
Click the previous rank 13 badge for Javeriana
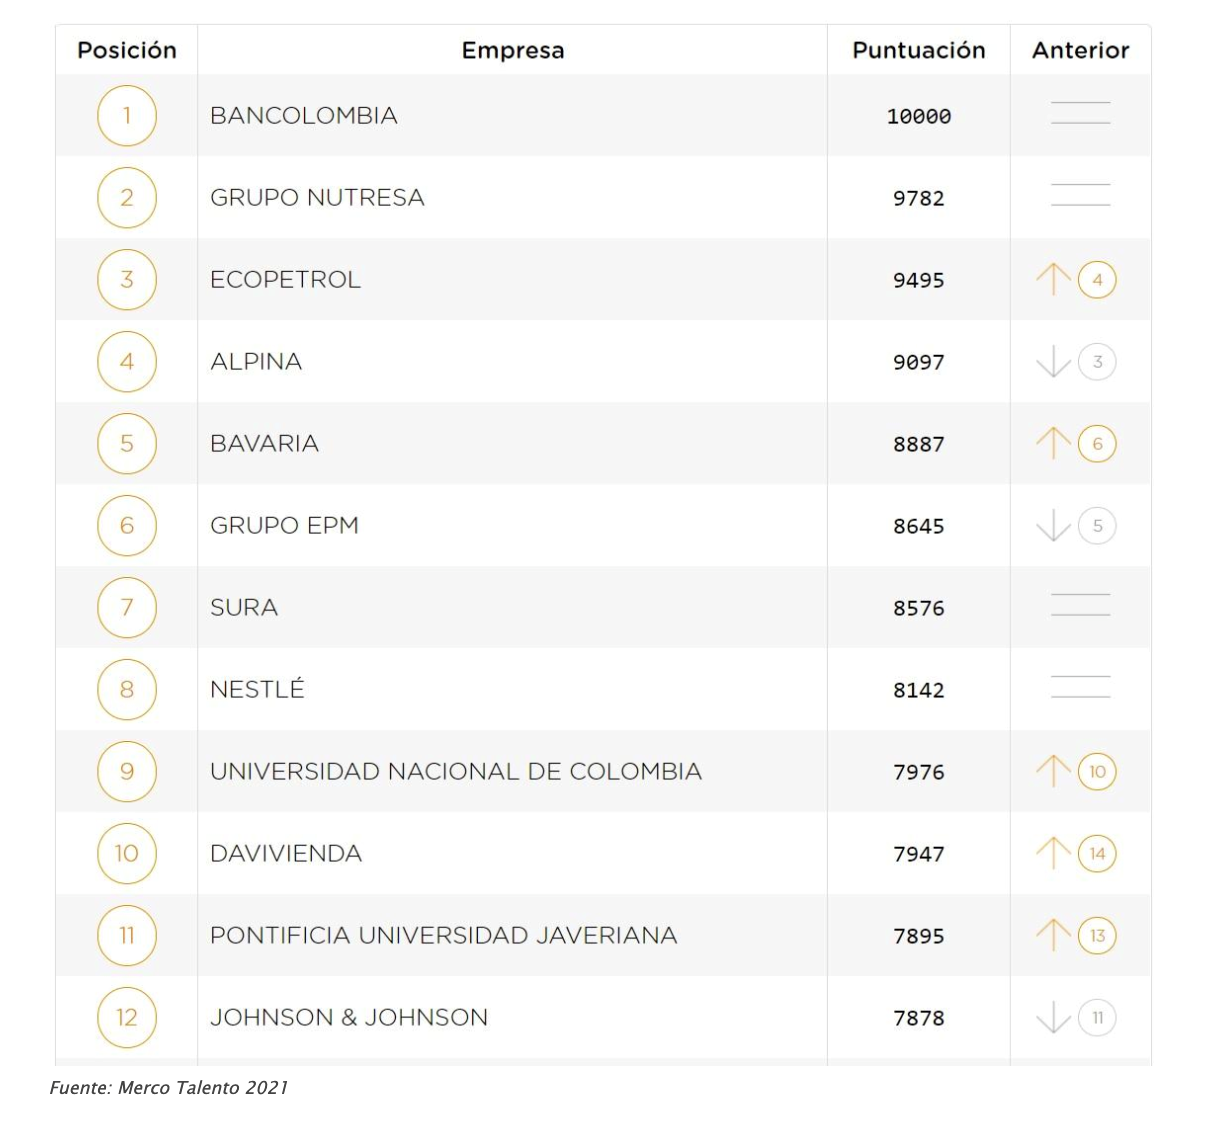(x=1097, y=935)
